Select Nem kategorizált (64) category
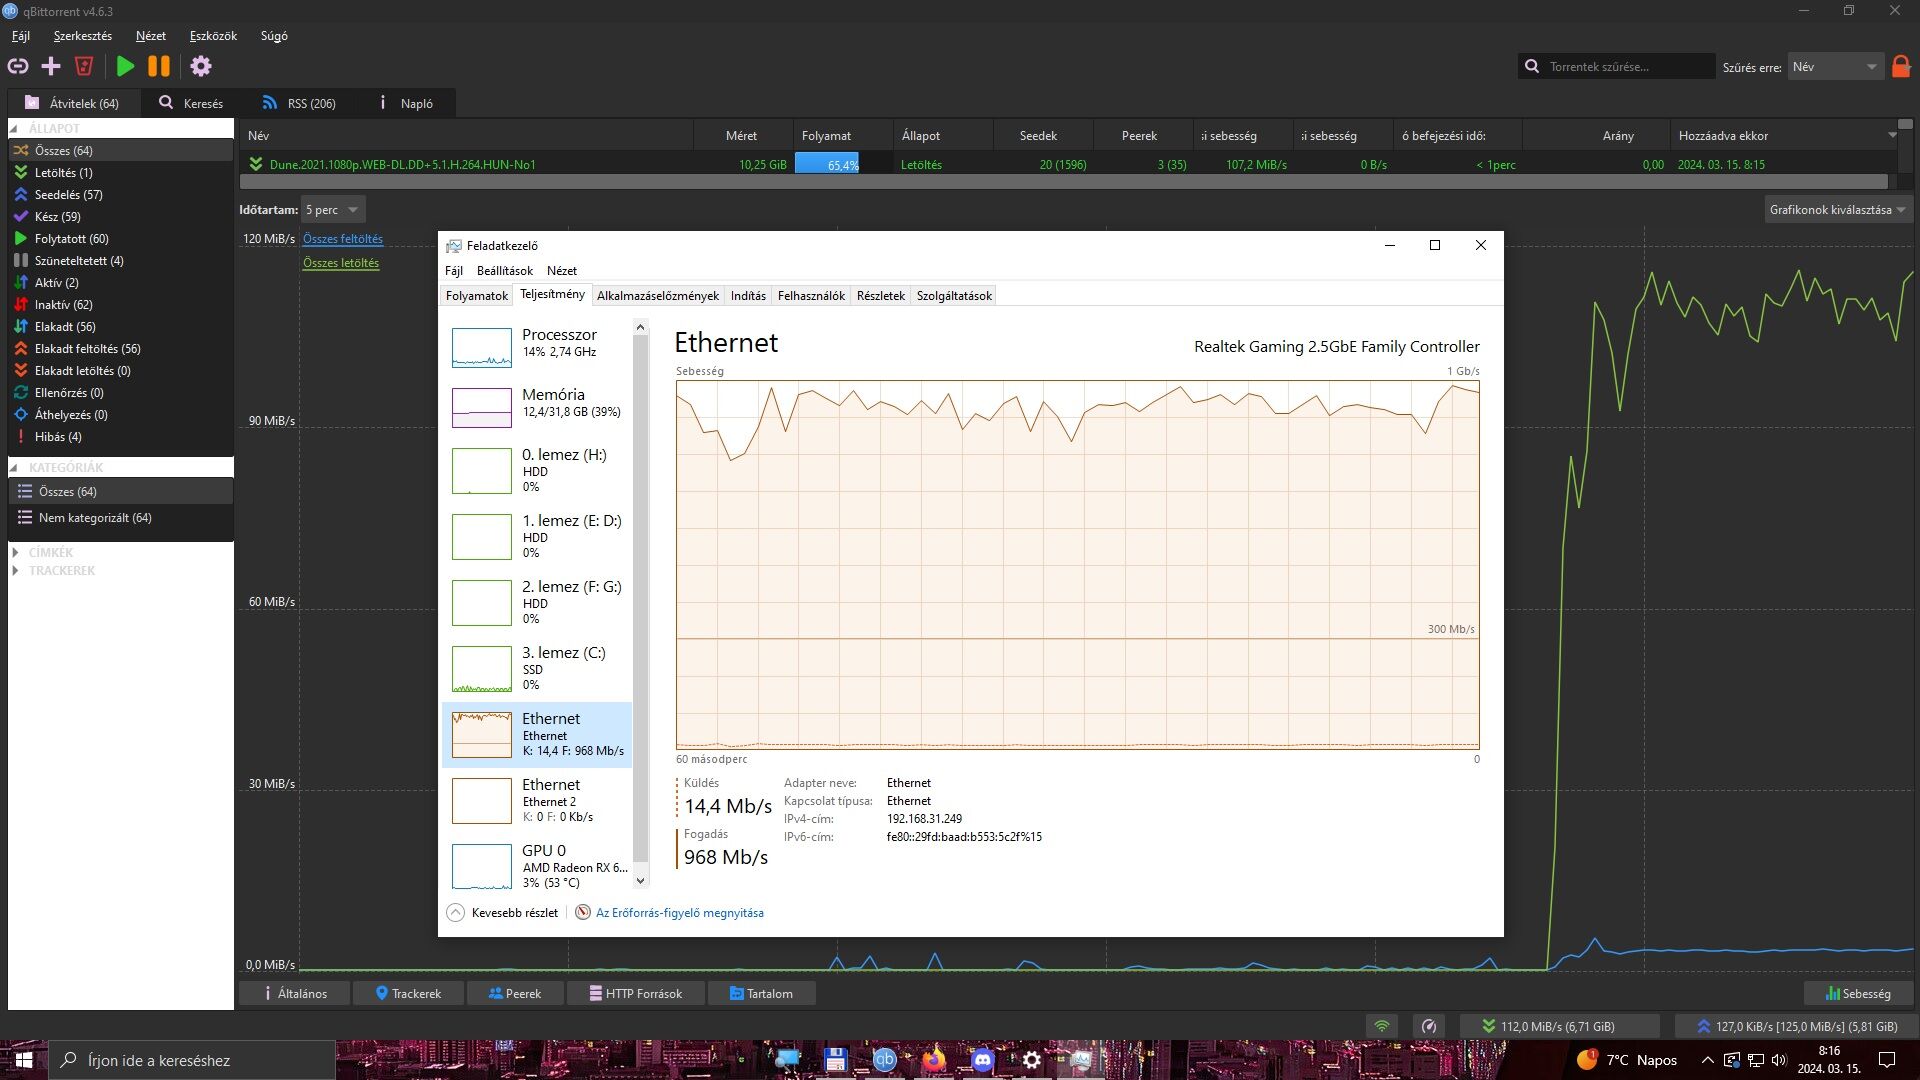1920x1080 pixels. pos(120,518)
